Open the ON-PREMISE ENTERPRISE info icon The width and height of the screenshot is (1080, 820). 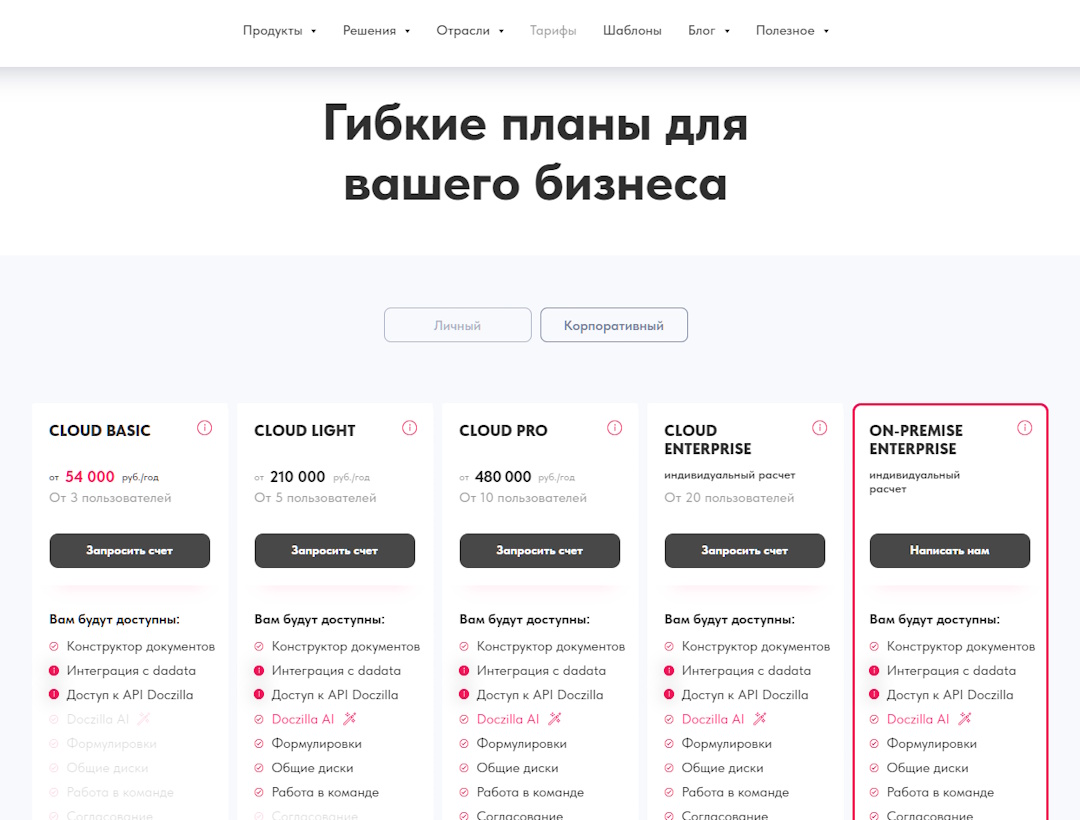[1024, 427]
